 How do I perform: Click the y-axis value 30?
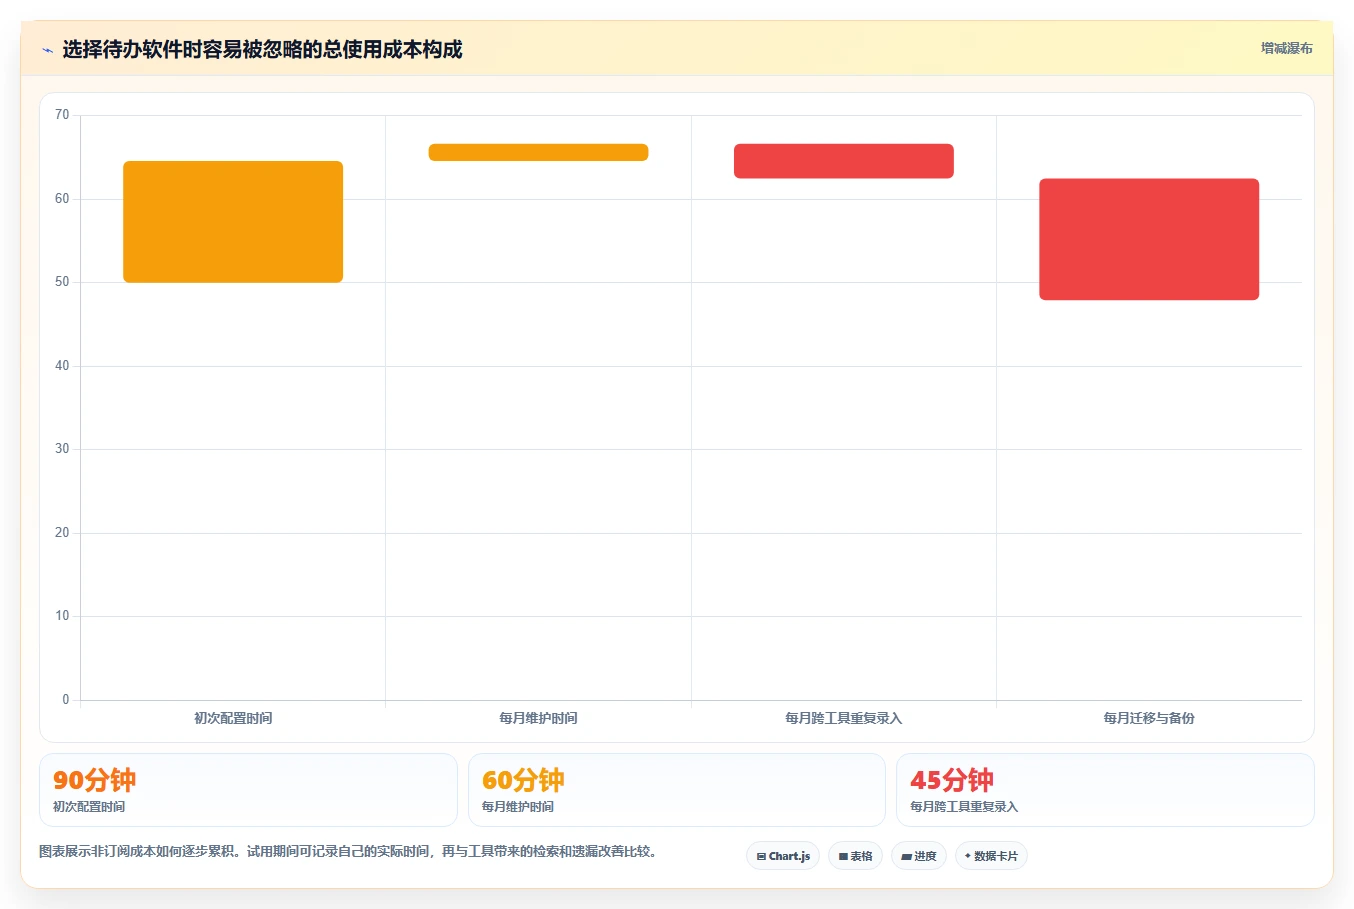point(62,449)
